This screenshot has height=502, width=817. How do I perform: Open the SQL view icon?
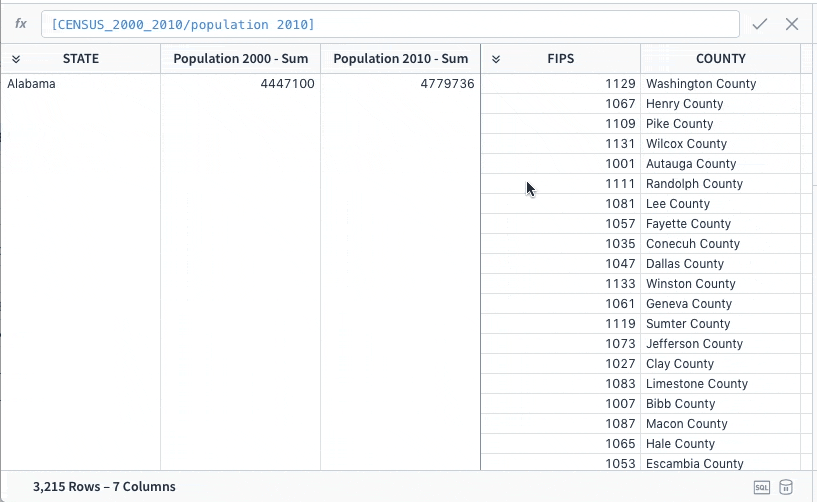[x=762, y=487]
